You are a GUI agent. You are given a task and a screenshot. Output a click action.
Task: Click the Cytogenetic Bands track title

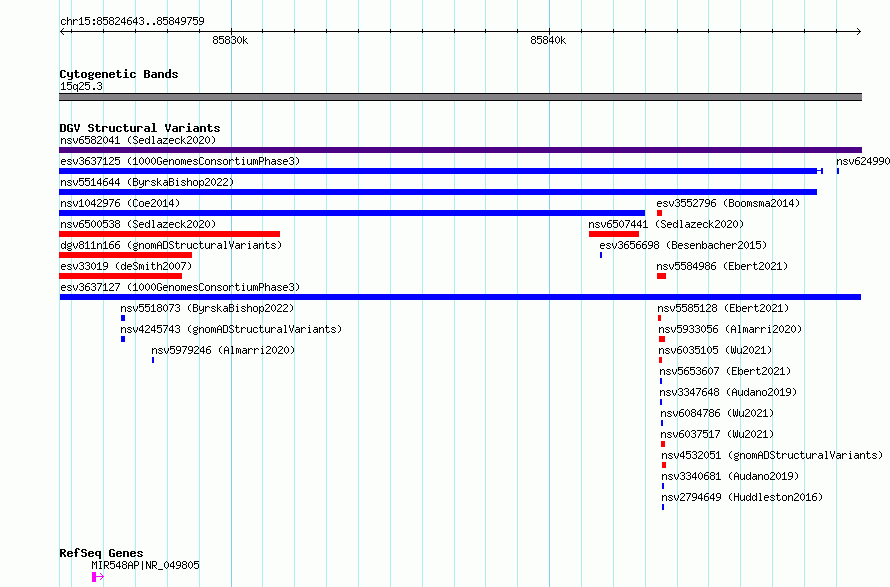(x=119, y=74)
